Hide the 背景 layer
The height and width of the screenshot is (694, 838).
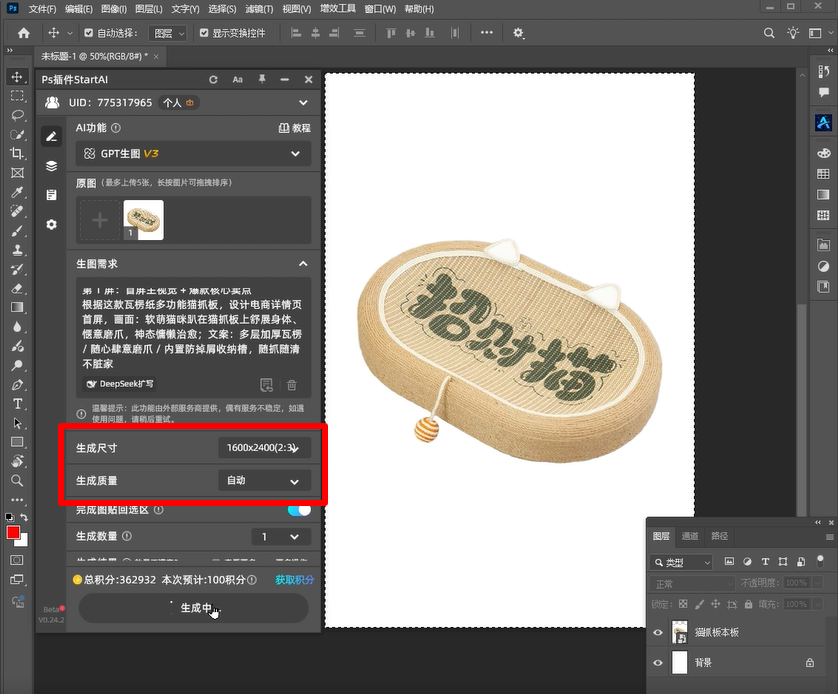pos(658,663)
